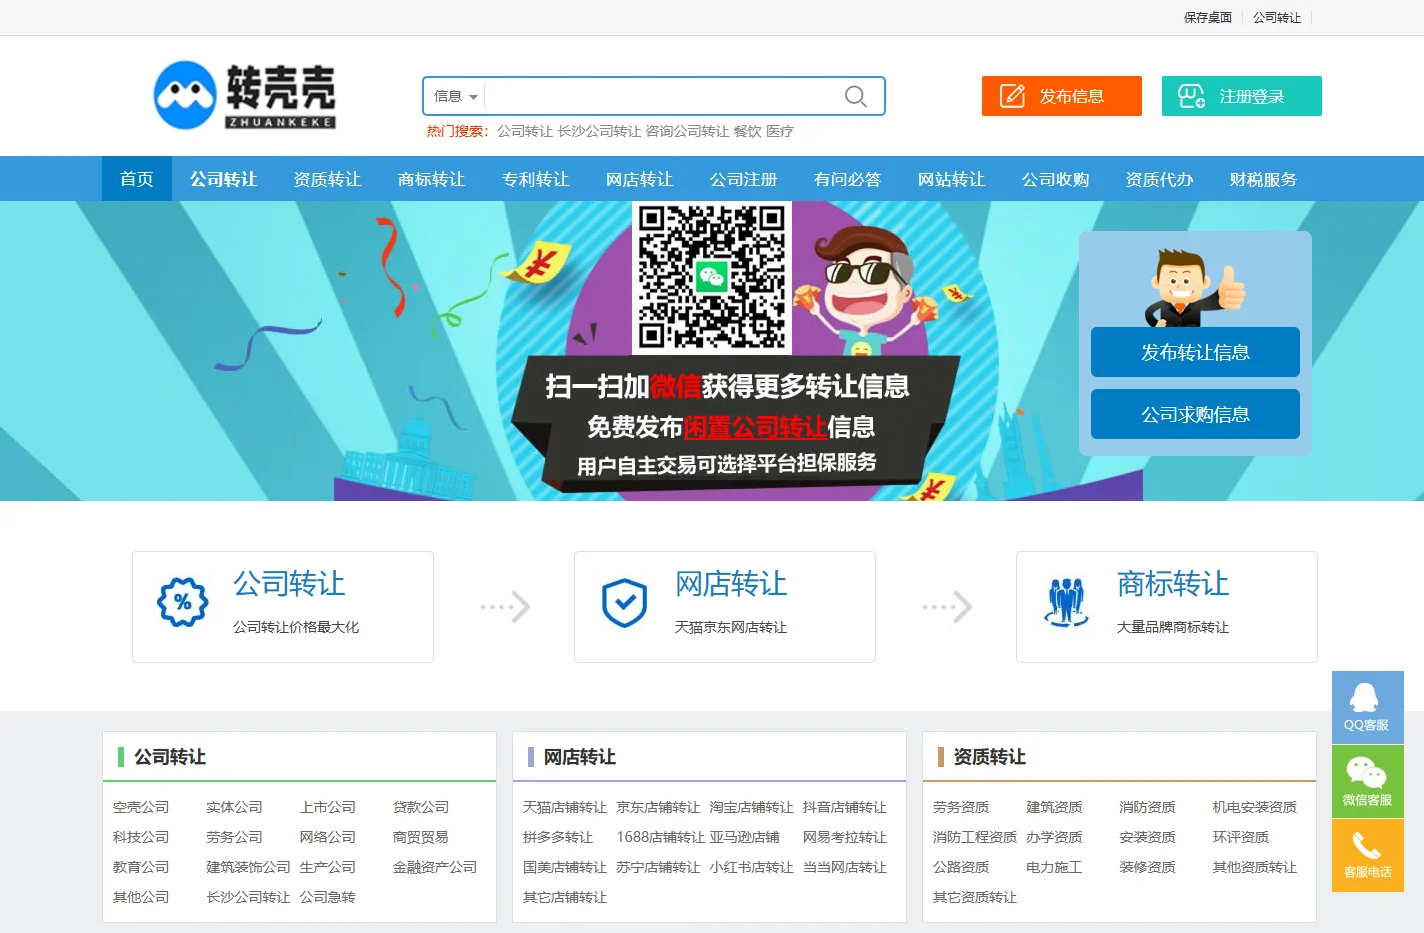Click 机电安装资质 link

point(1255,807)
